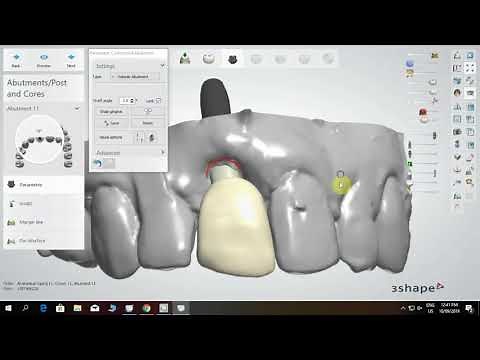The width and height of the screenshot is (480, 360).
Task: Open the Die interface workflow step
Action: [x=43, y=241]
